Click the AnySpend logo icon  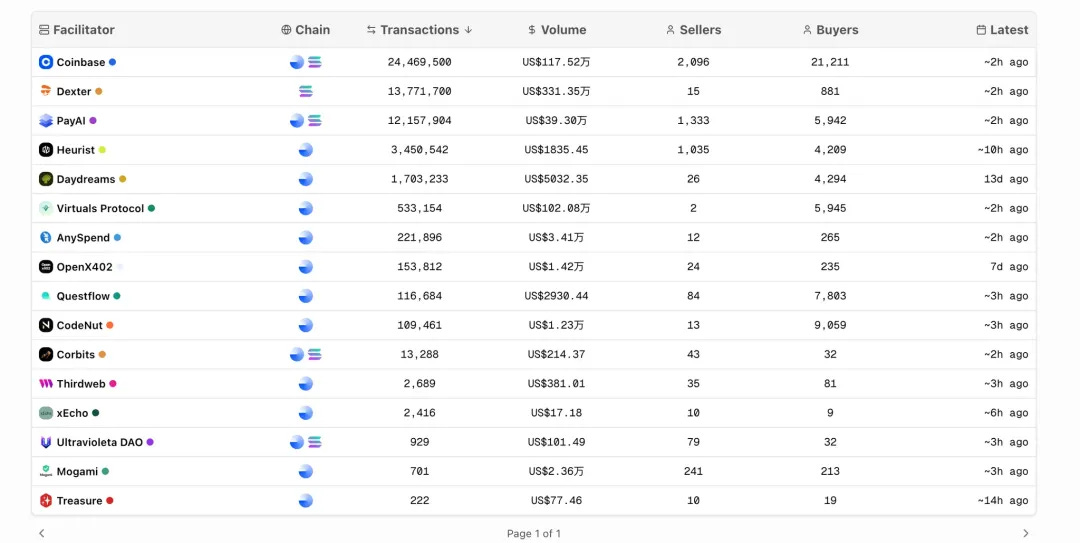(x=45, y=238)
